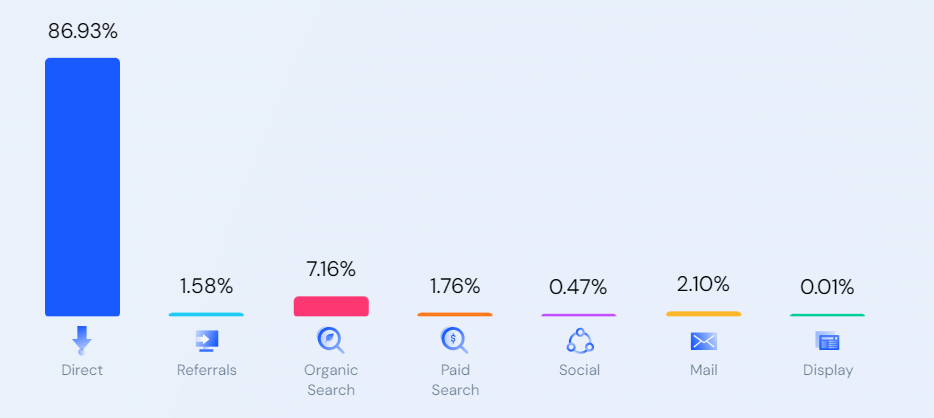Click the pink Organic Search bar
934x418 pixels.
331,306
